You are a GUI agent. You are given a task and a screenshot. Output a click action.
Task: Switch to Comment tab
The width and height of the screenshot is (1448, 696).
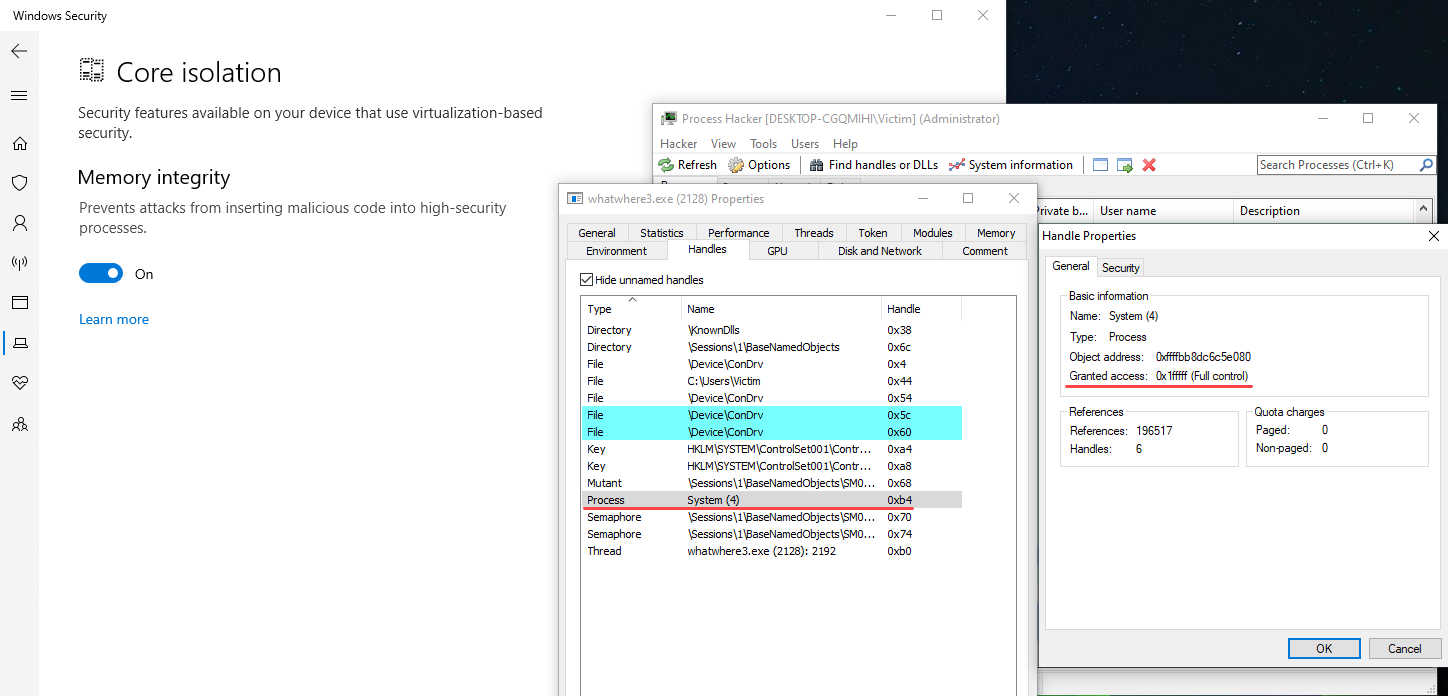point(985,251)
